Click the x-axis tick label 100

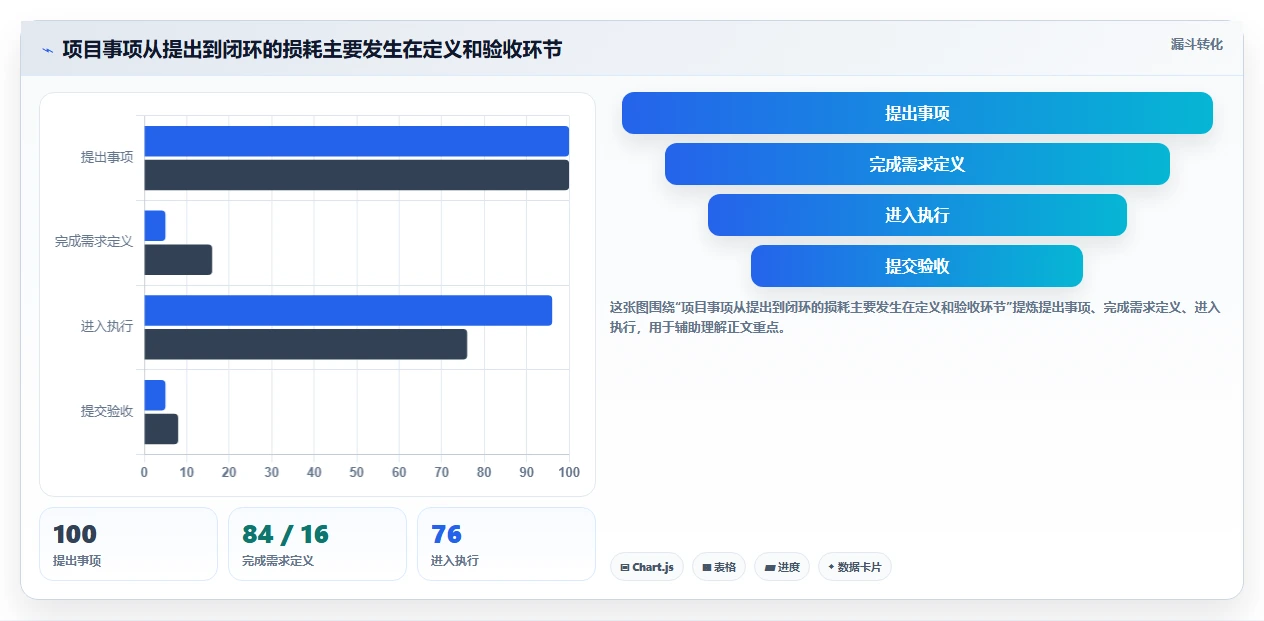click(x=569, y=472)
